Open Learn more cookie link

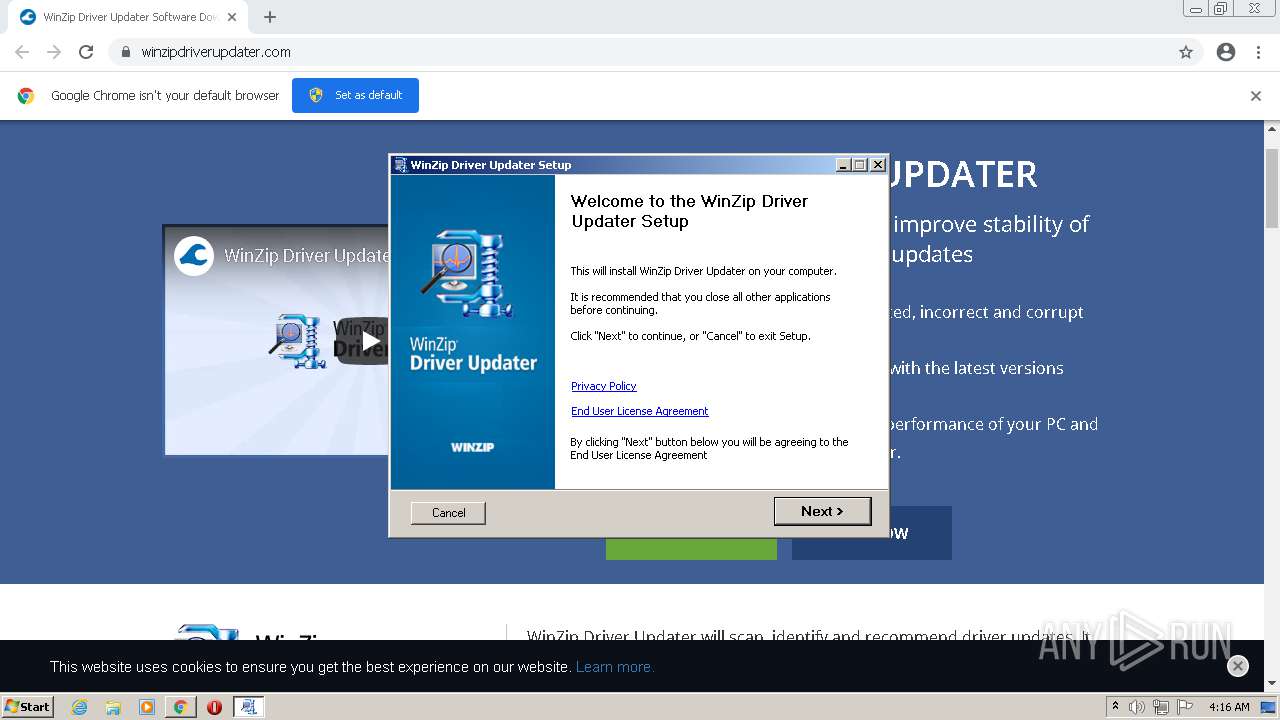point(614,667)
